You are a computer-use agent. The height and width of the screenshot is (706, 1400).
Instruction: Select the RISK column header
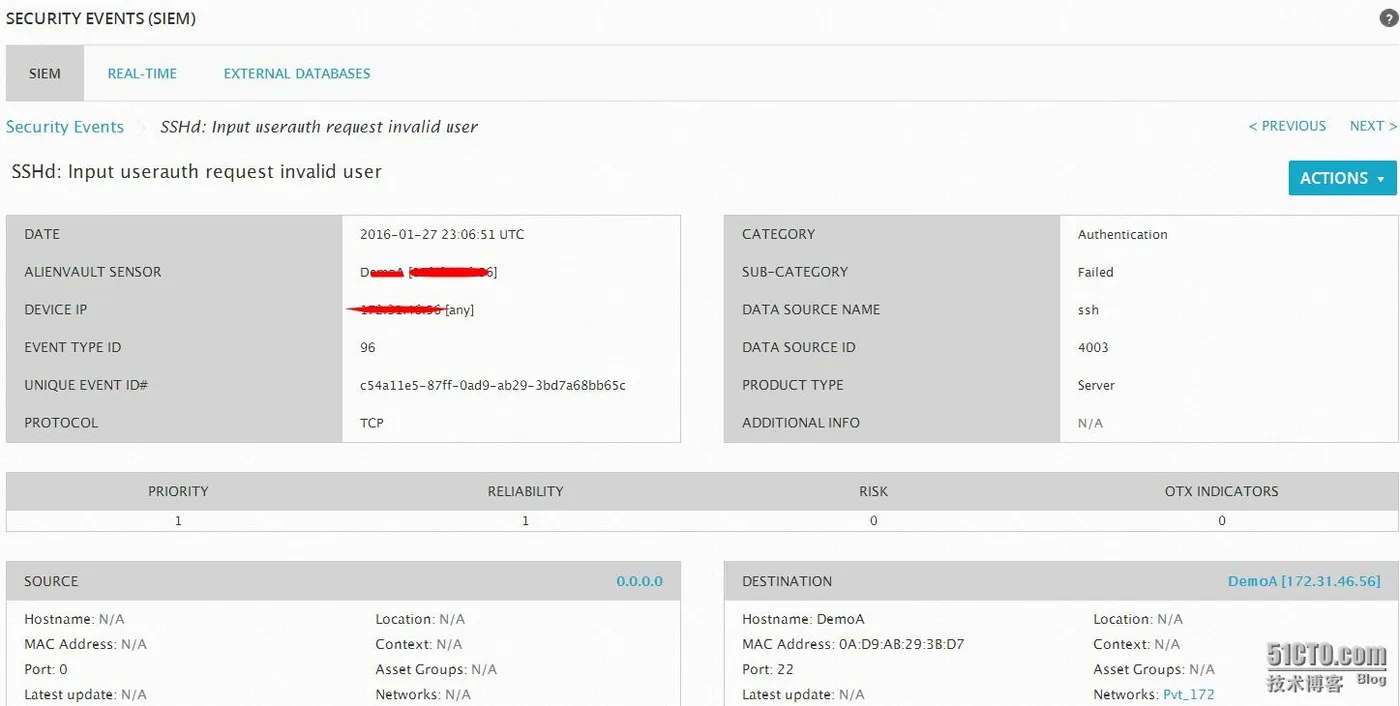coord(873,491)
